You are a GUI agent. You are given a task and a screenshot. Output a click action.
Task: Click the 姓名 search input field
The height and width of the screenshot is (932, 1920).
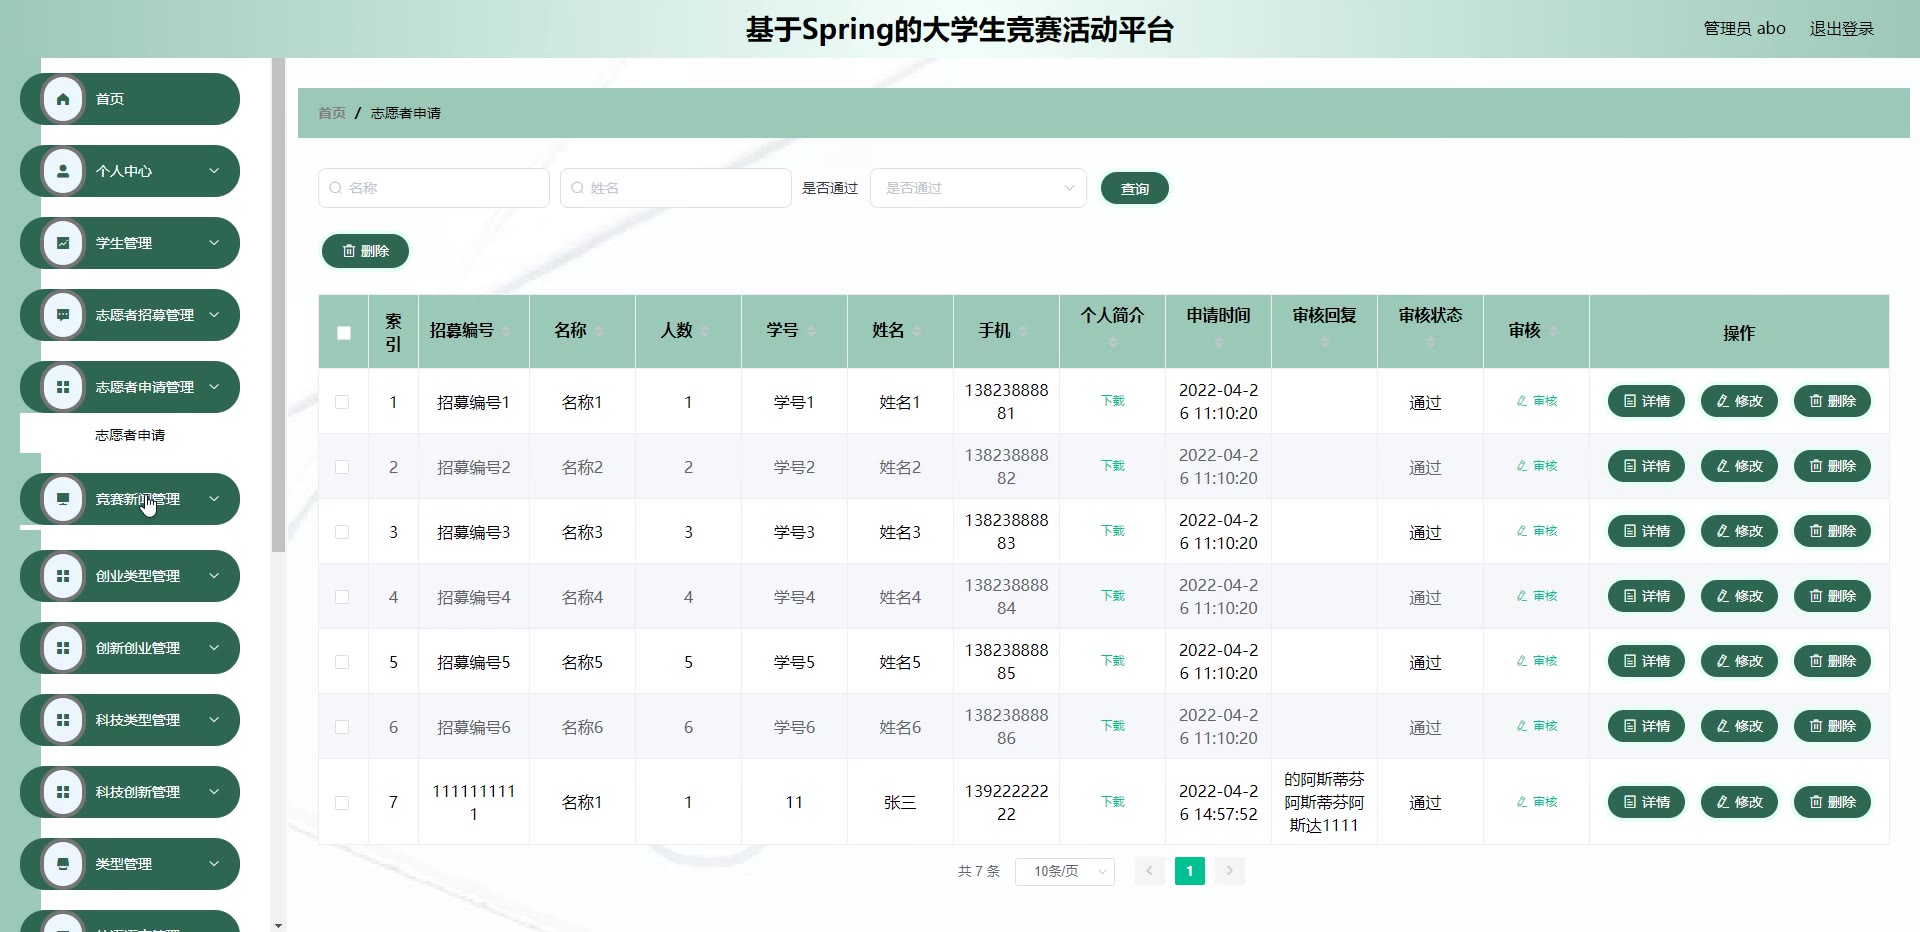pos(676,188)
